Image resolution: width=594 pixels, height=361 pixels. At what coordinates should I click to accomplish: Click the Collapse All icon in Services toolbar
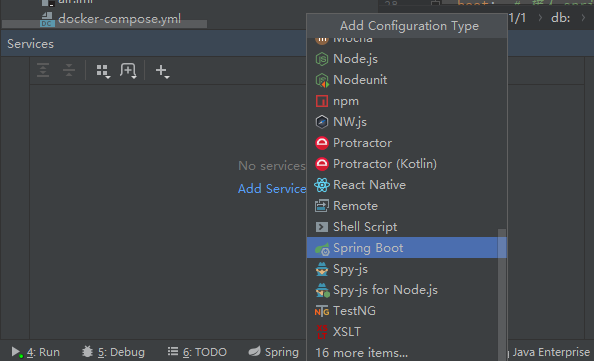pyautogui.click(x=69, y=70)
